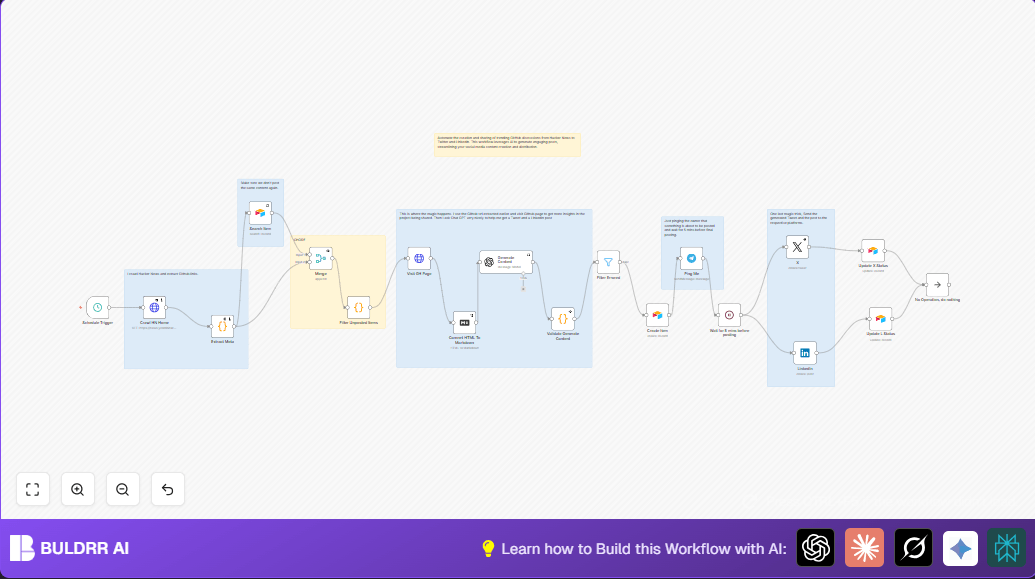Select the Extract Meta code node
The image size is (1035, 579).
tap(222, 326)
